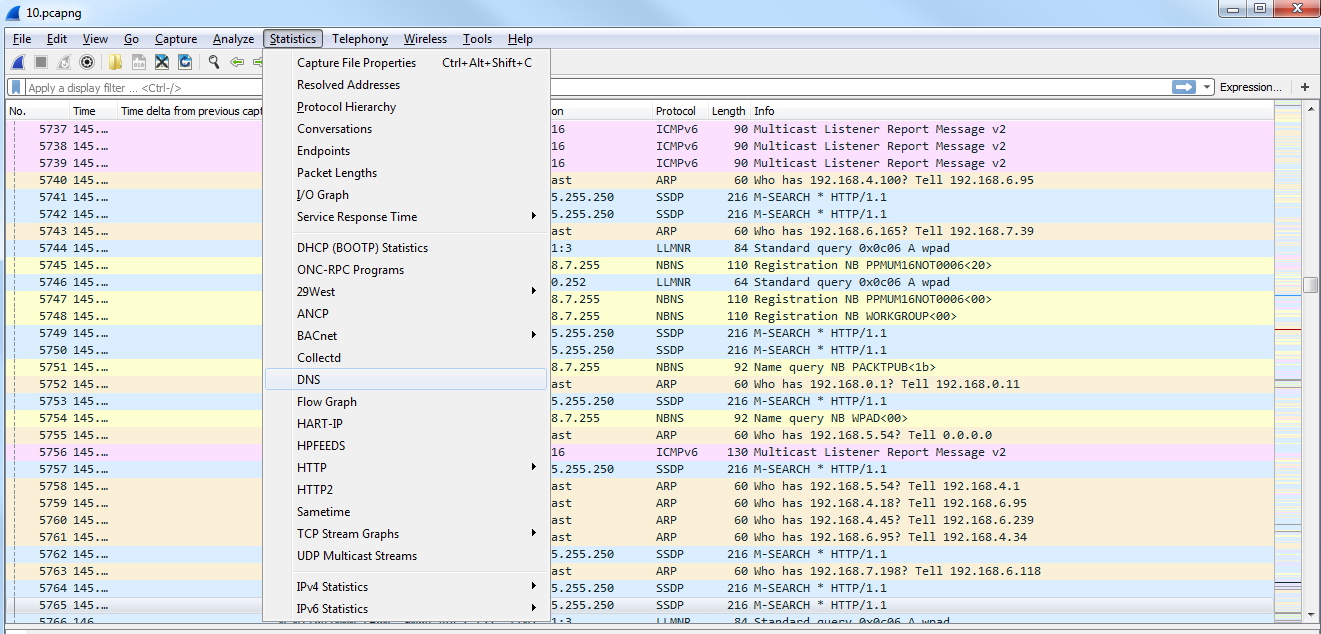Click the reload capture file icon
This screenshot has width=1321, height=634.
tap(185, 62)
